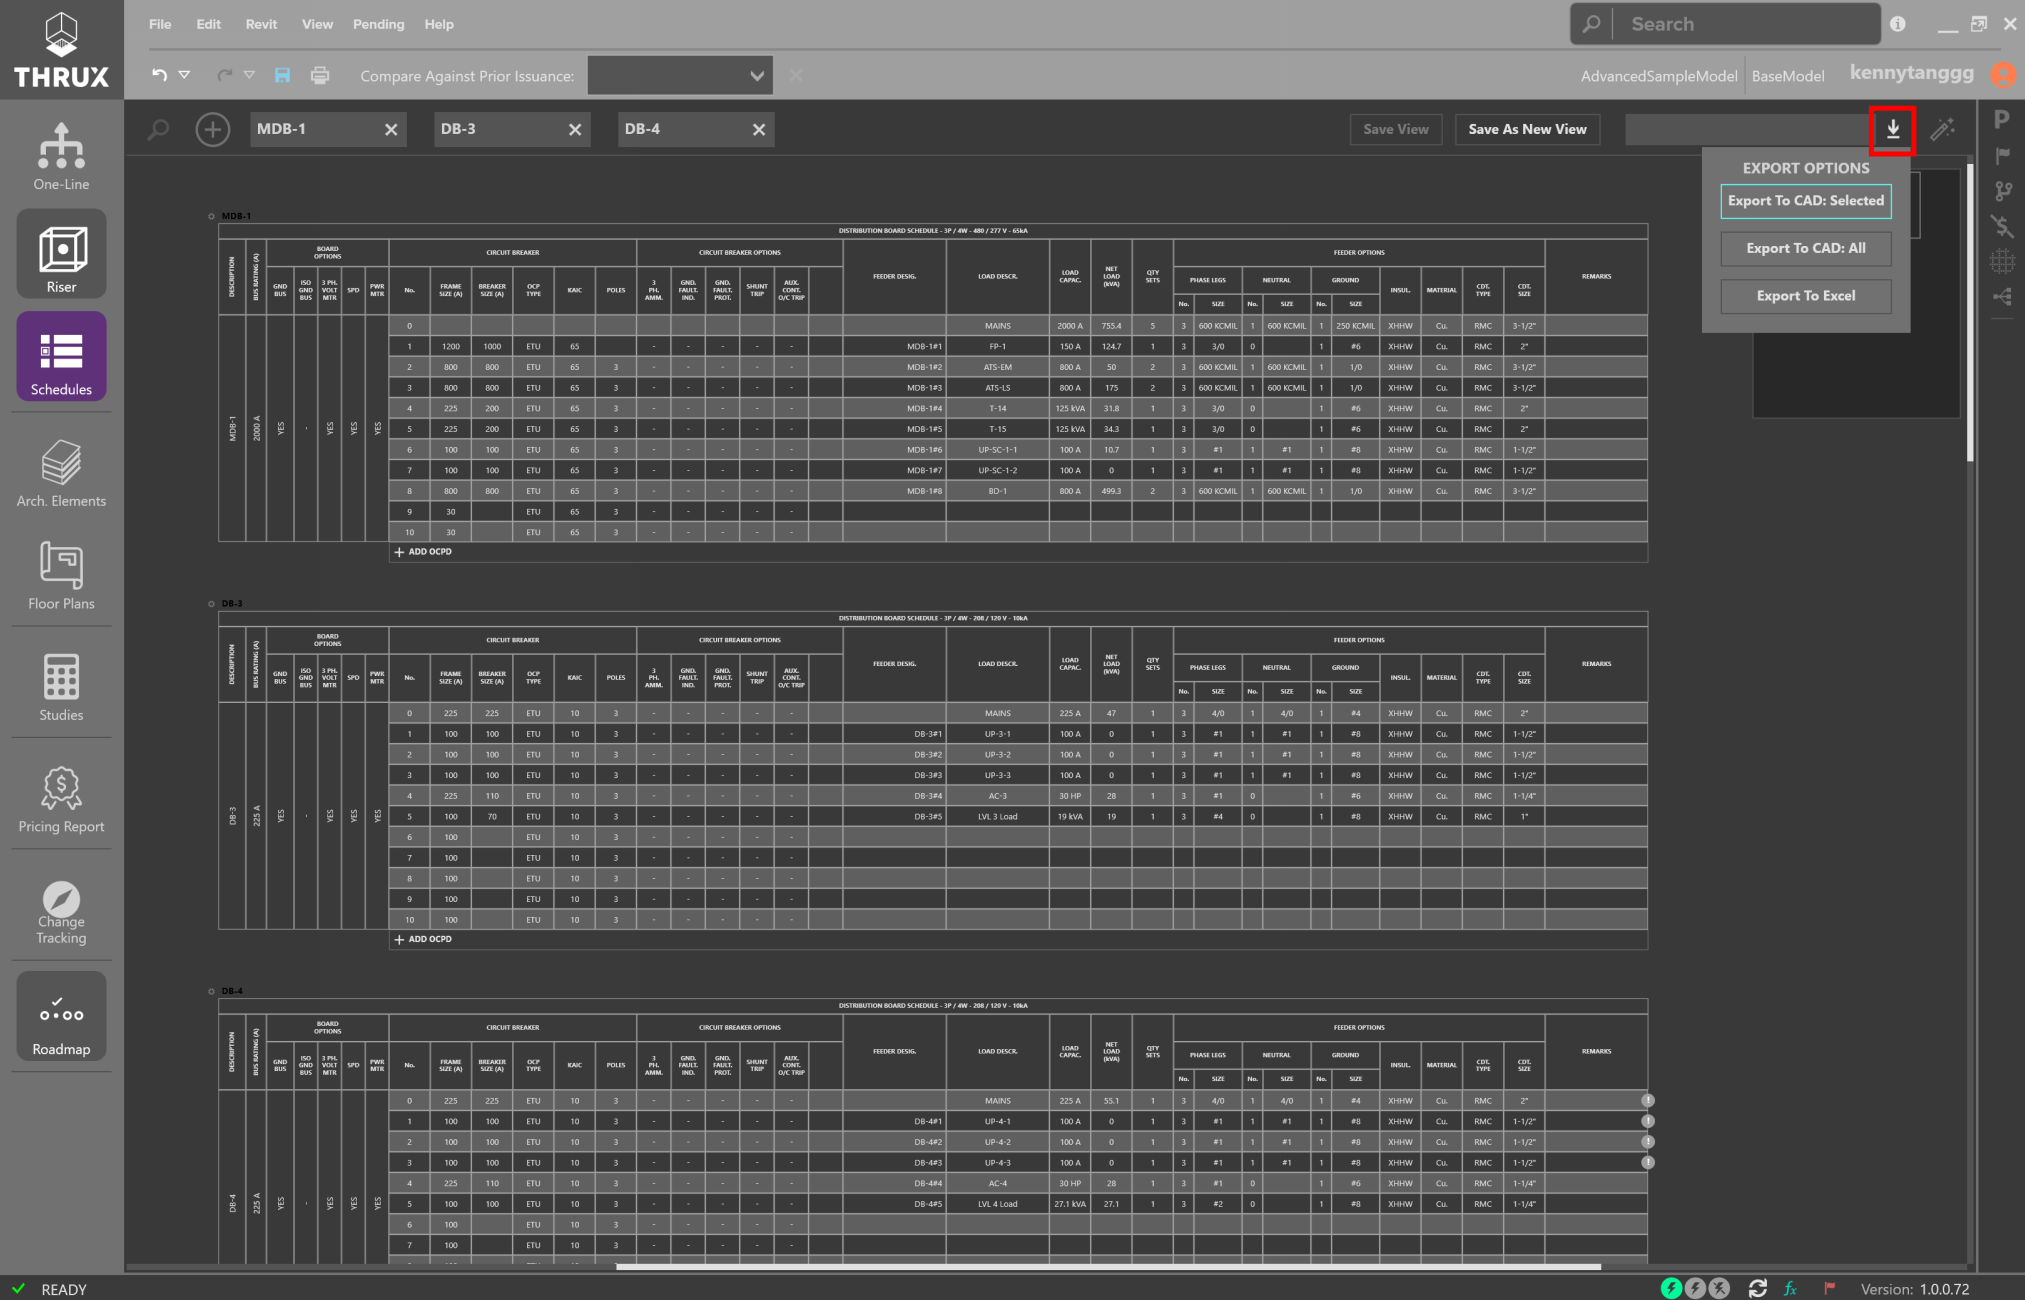Screen dimensions: 2025x1300
Task: Close the DB-4 schedule tab
Action: pyautogui.click(x=759, y=129)
